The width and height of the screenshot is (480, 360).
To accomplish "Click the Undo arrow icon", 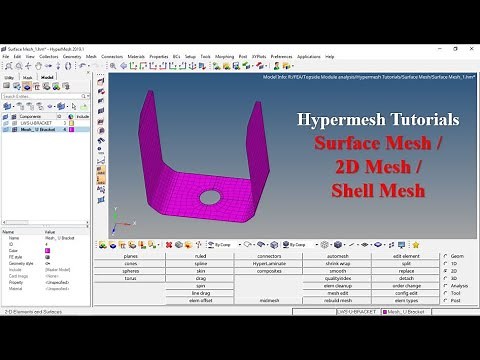I will [83, 66].
